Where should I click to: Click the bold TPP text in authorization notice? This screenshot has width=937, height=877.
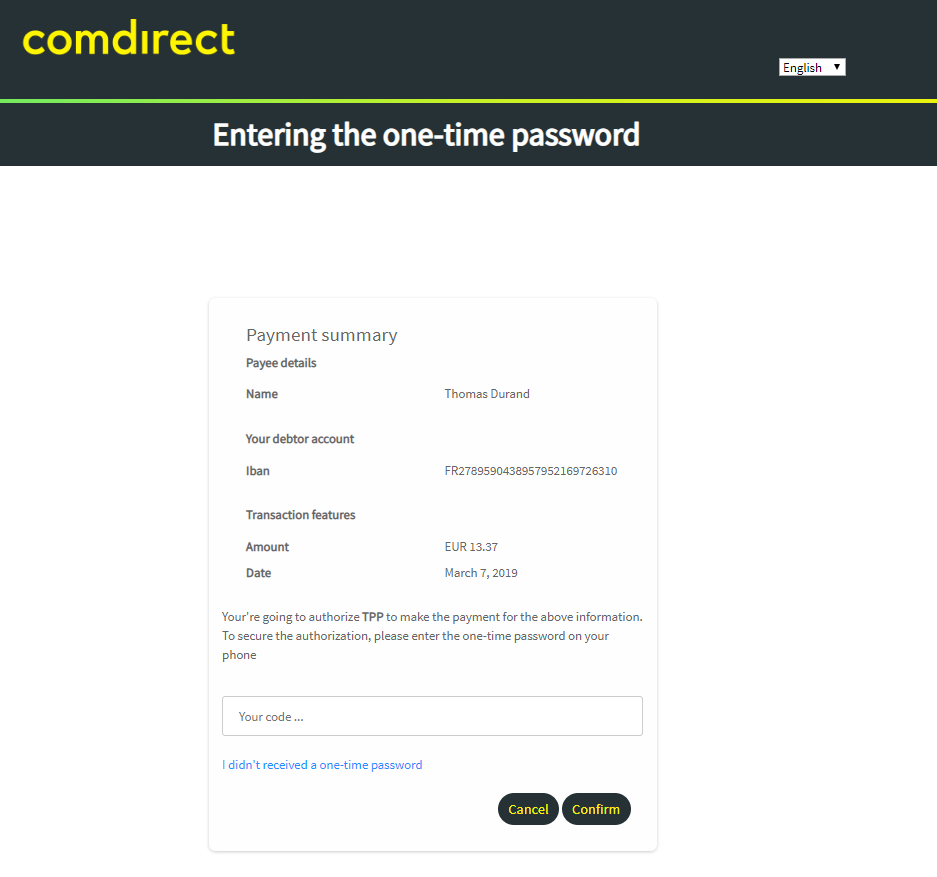click(x=373, y=617)
